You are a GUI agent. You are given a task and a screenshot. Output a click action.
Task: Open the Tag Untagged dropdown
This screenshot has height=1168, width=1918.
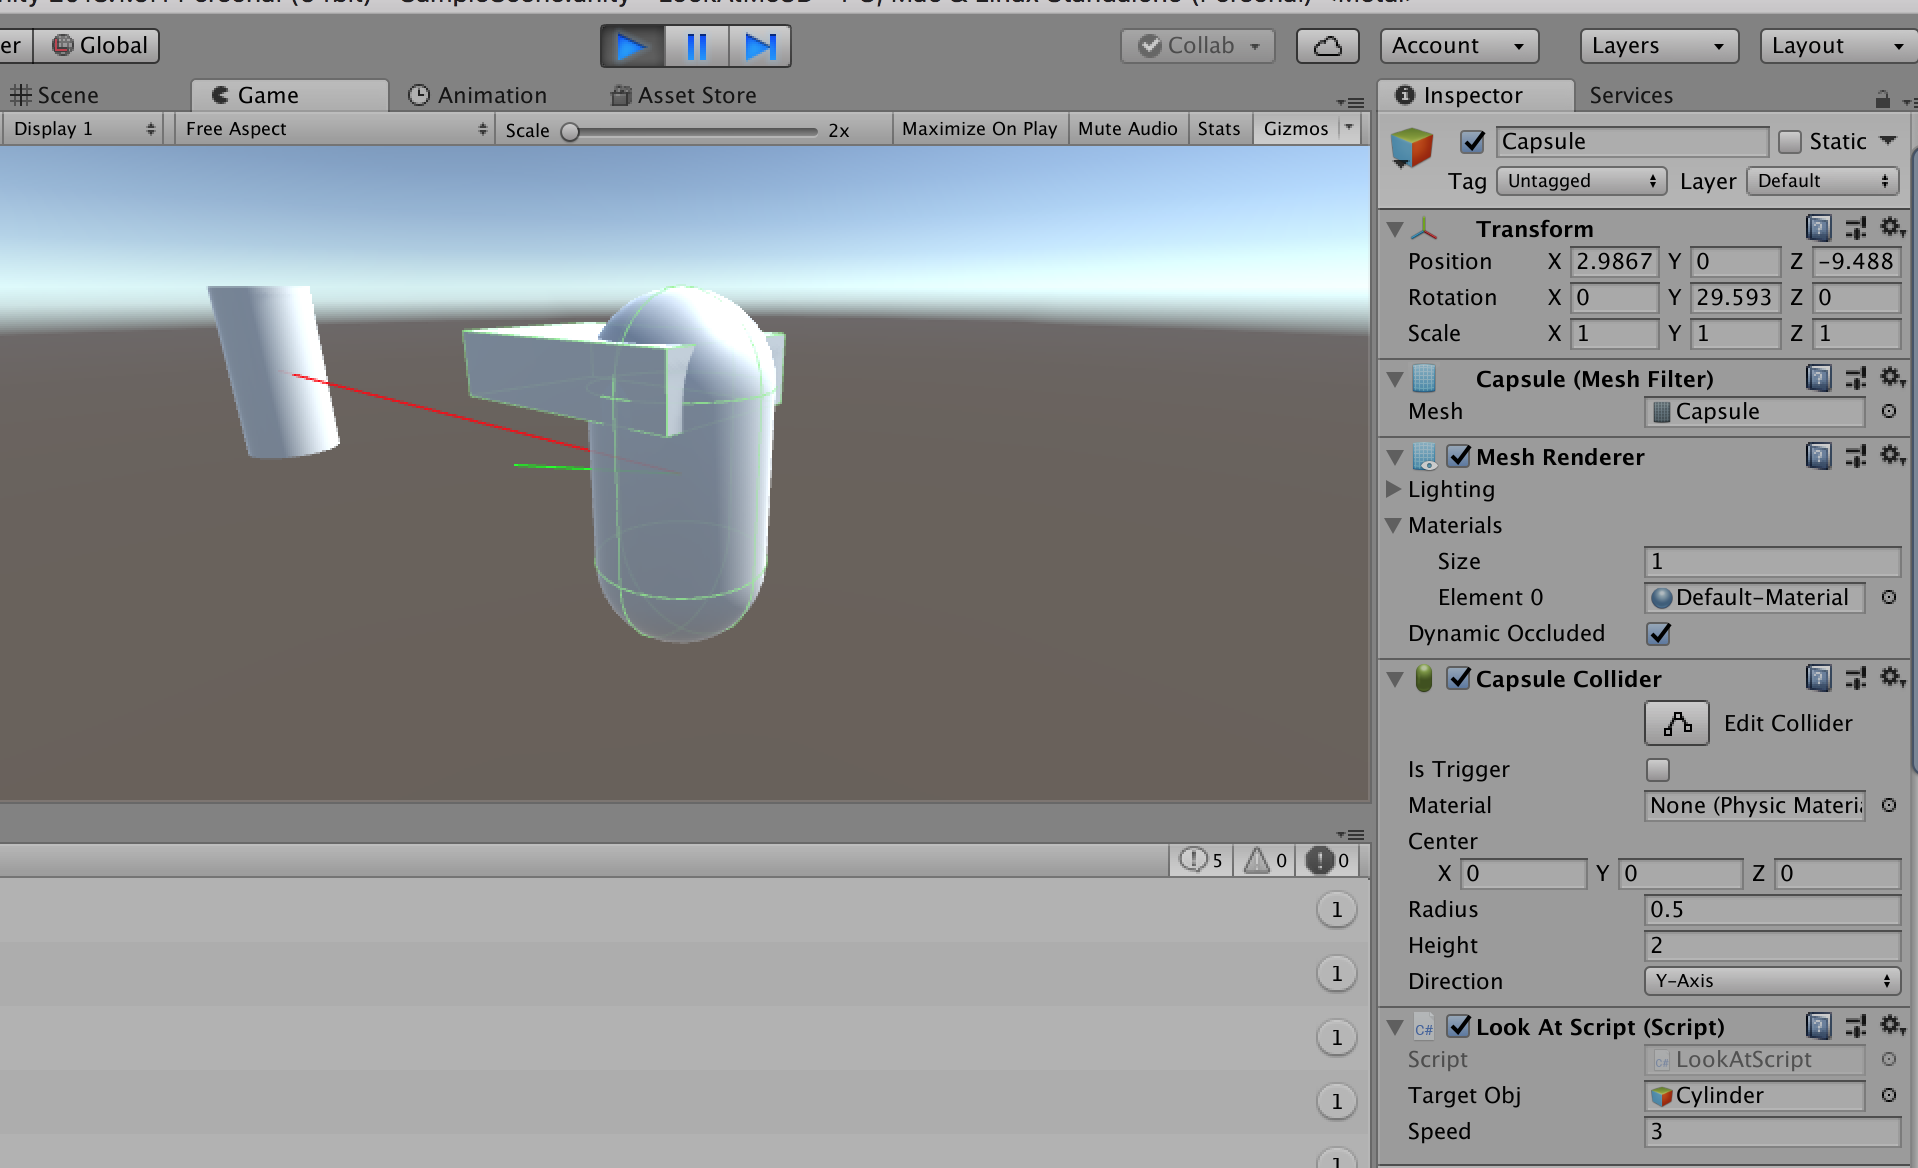point(1581,181)
